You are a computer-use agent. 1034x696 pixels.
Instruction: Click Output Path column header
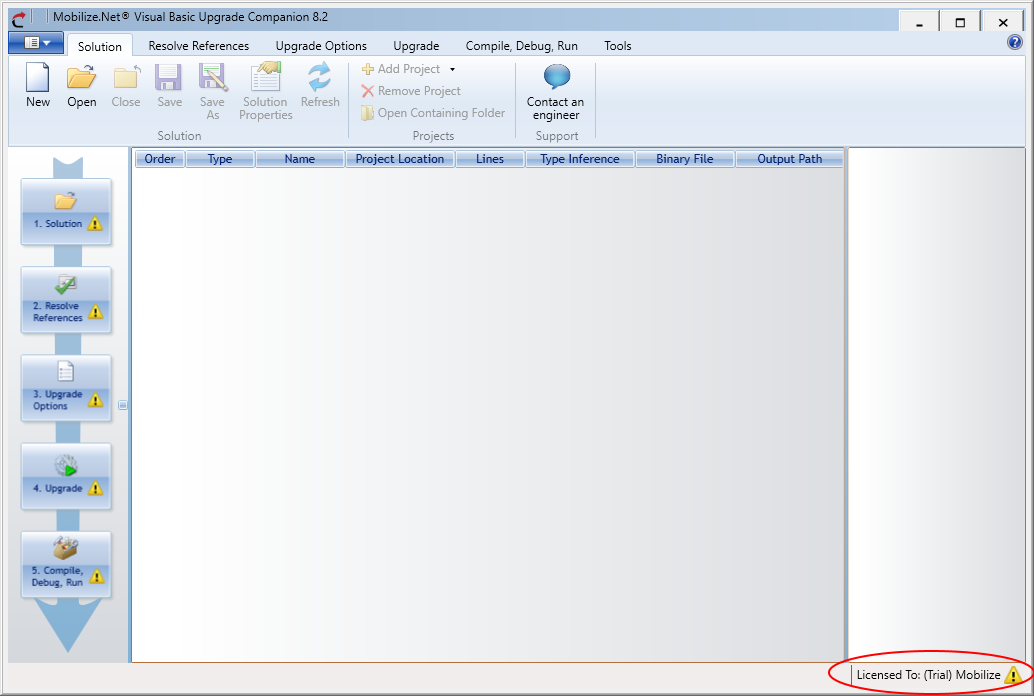pyautogui.click(x=789, y=159)
